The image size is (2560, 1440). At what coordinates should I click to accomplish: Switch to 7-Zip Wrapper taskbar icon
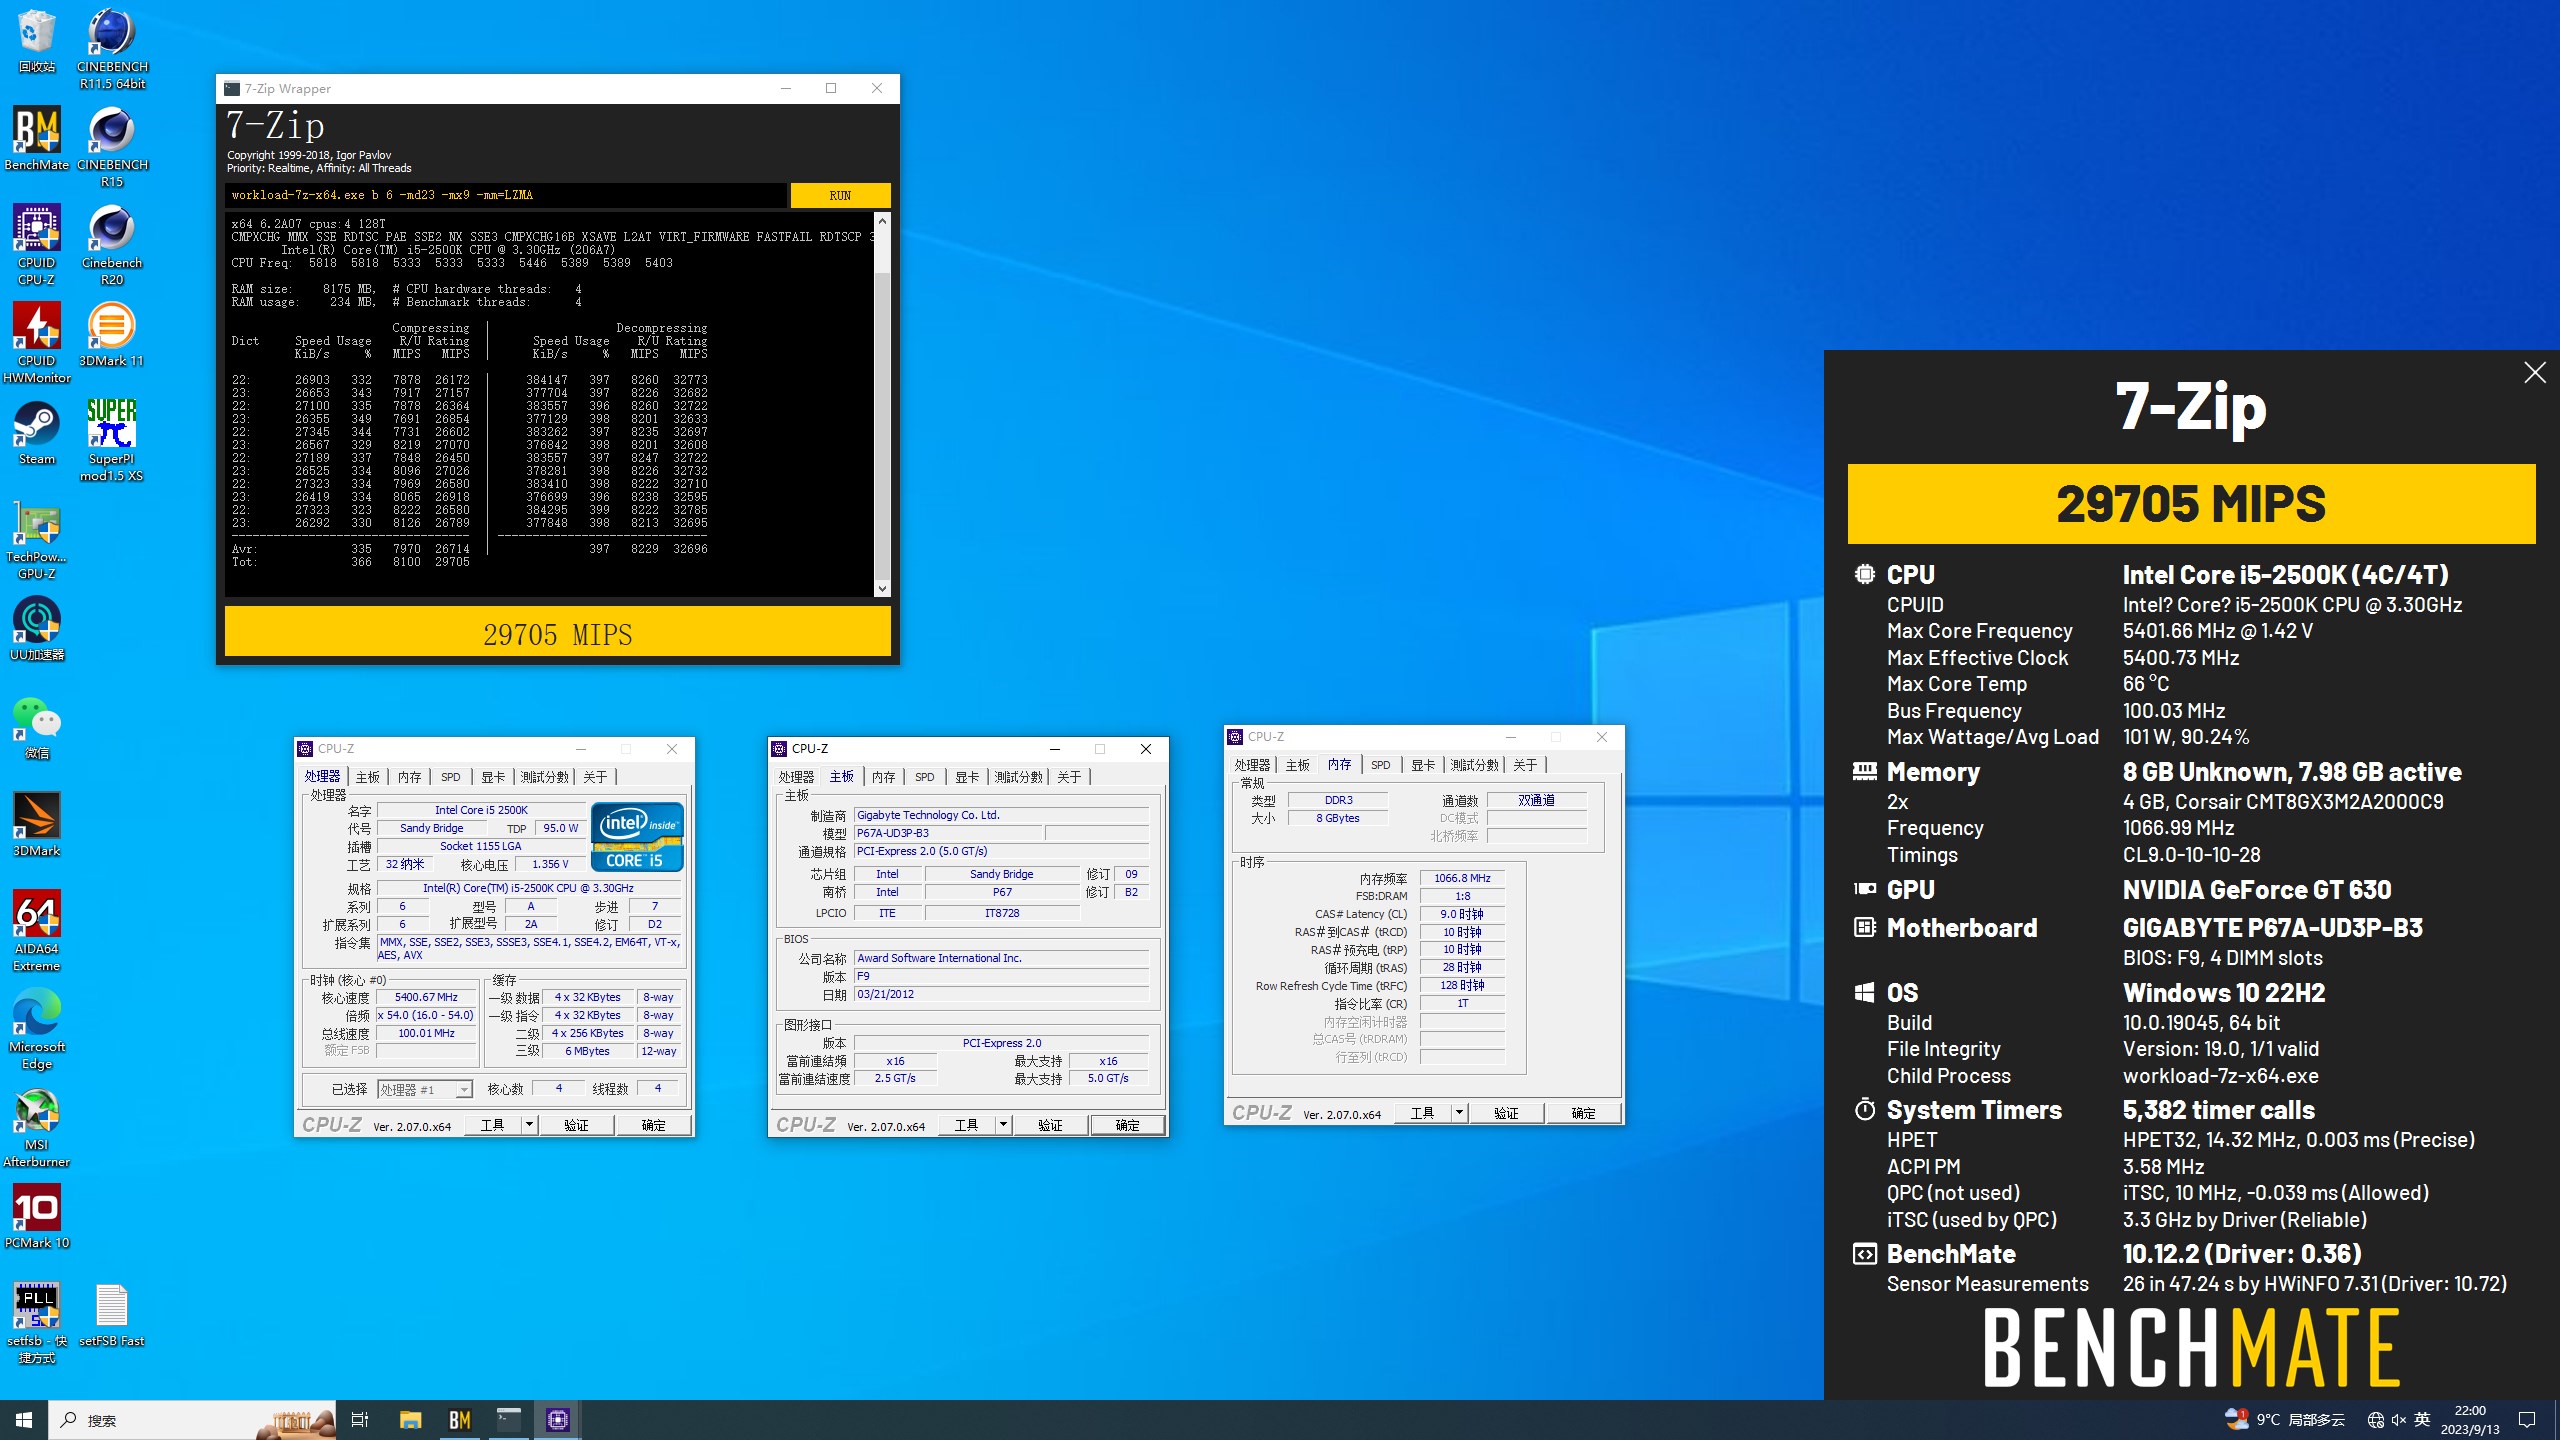[509, 1420]
